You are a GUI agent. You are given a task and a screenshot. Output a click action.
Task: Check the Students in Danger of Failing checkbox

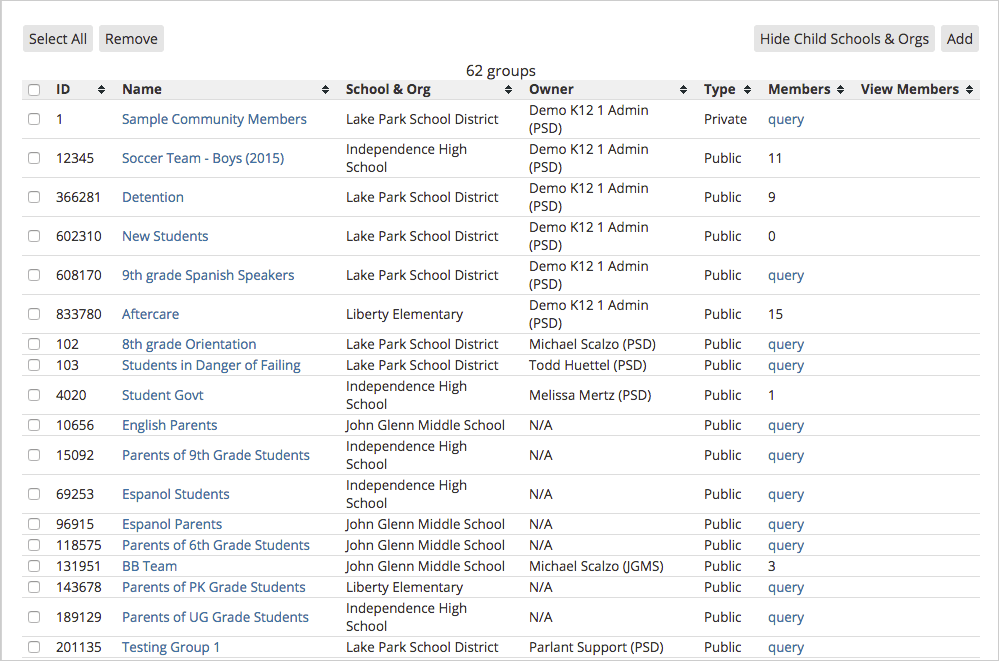pyautogui.click(x=34, y=365)
